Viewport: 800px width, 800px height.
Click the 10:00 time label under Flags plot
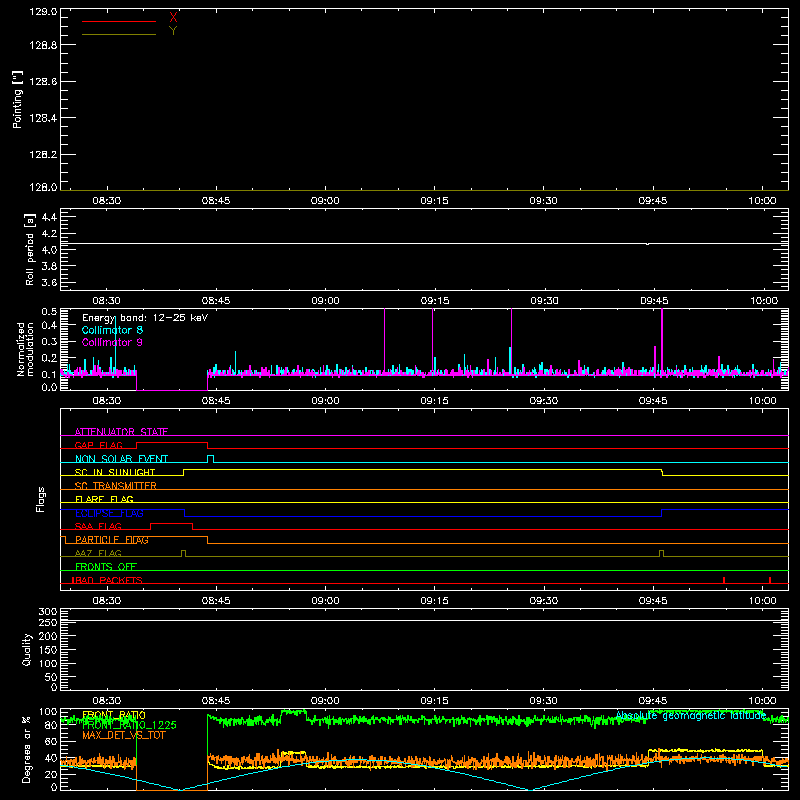click(762, 601)
